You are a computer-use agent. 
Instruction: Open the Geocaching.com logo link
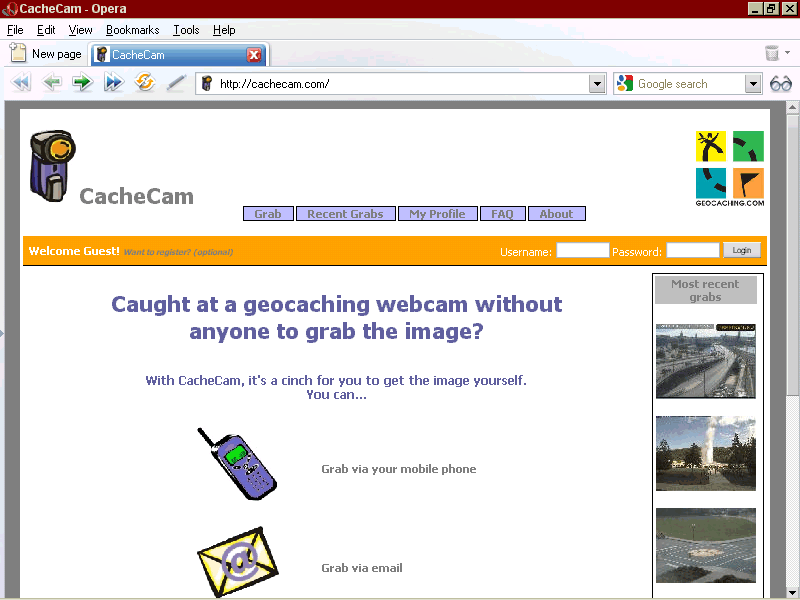pyautogui.click(x=730, y=168)
